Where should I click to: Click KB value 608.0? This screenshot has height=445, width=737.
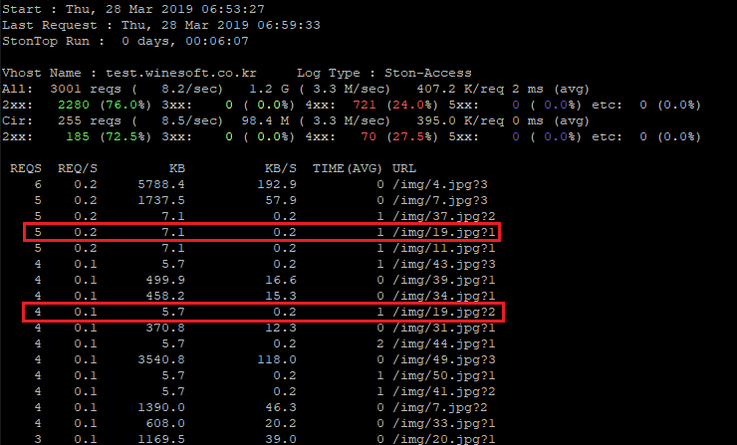tap(165, 423)
